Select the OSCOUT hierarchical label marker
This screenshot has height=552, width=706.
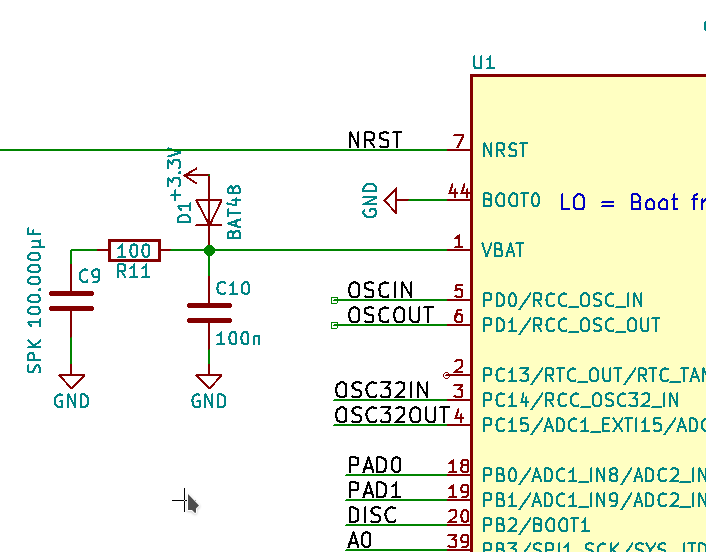click(334, 325)
